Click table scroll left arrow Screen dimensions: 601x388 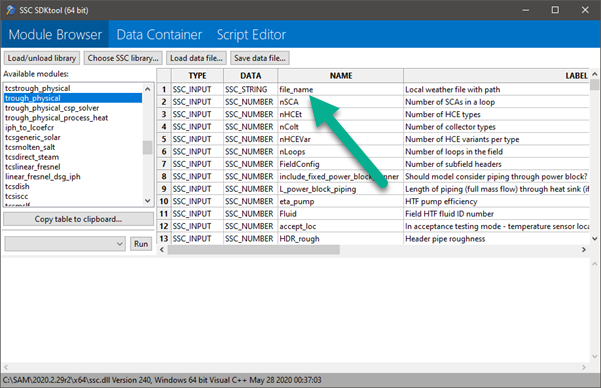coord(162,250)
